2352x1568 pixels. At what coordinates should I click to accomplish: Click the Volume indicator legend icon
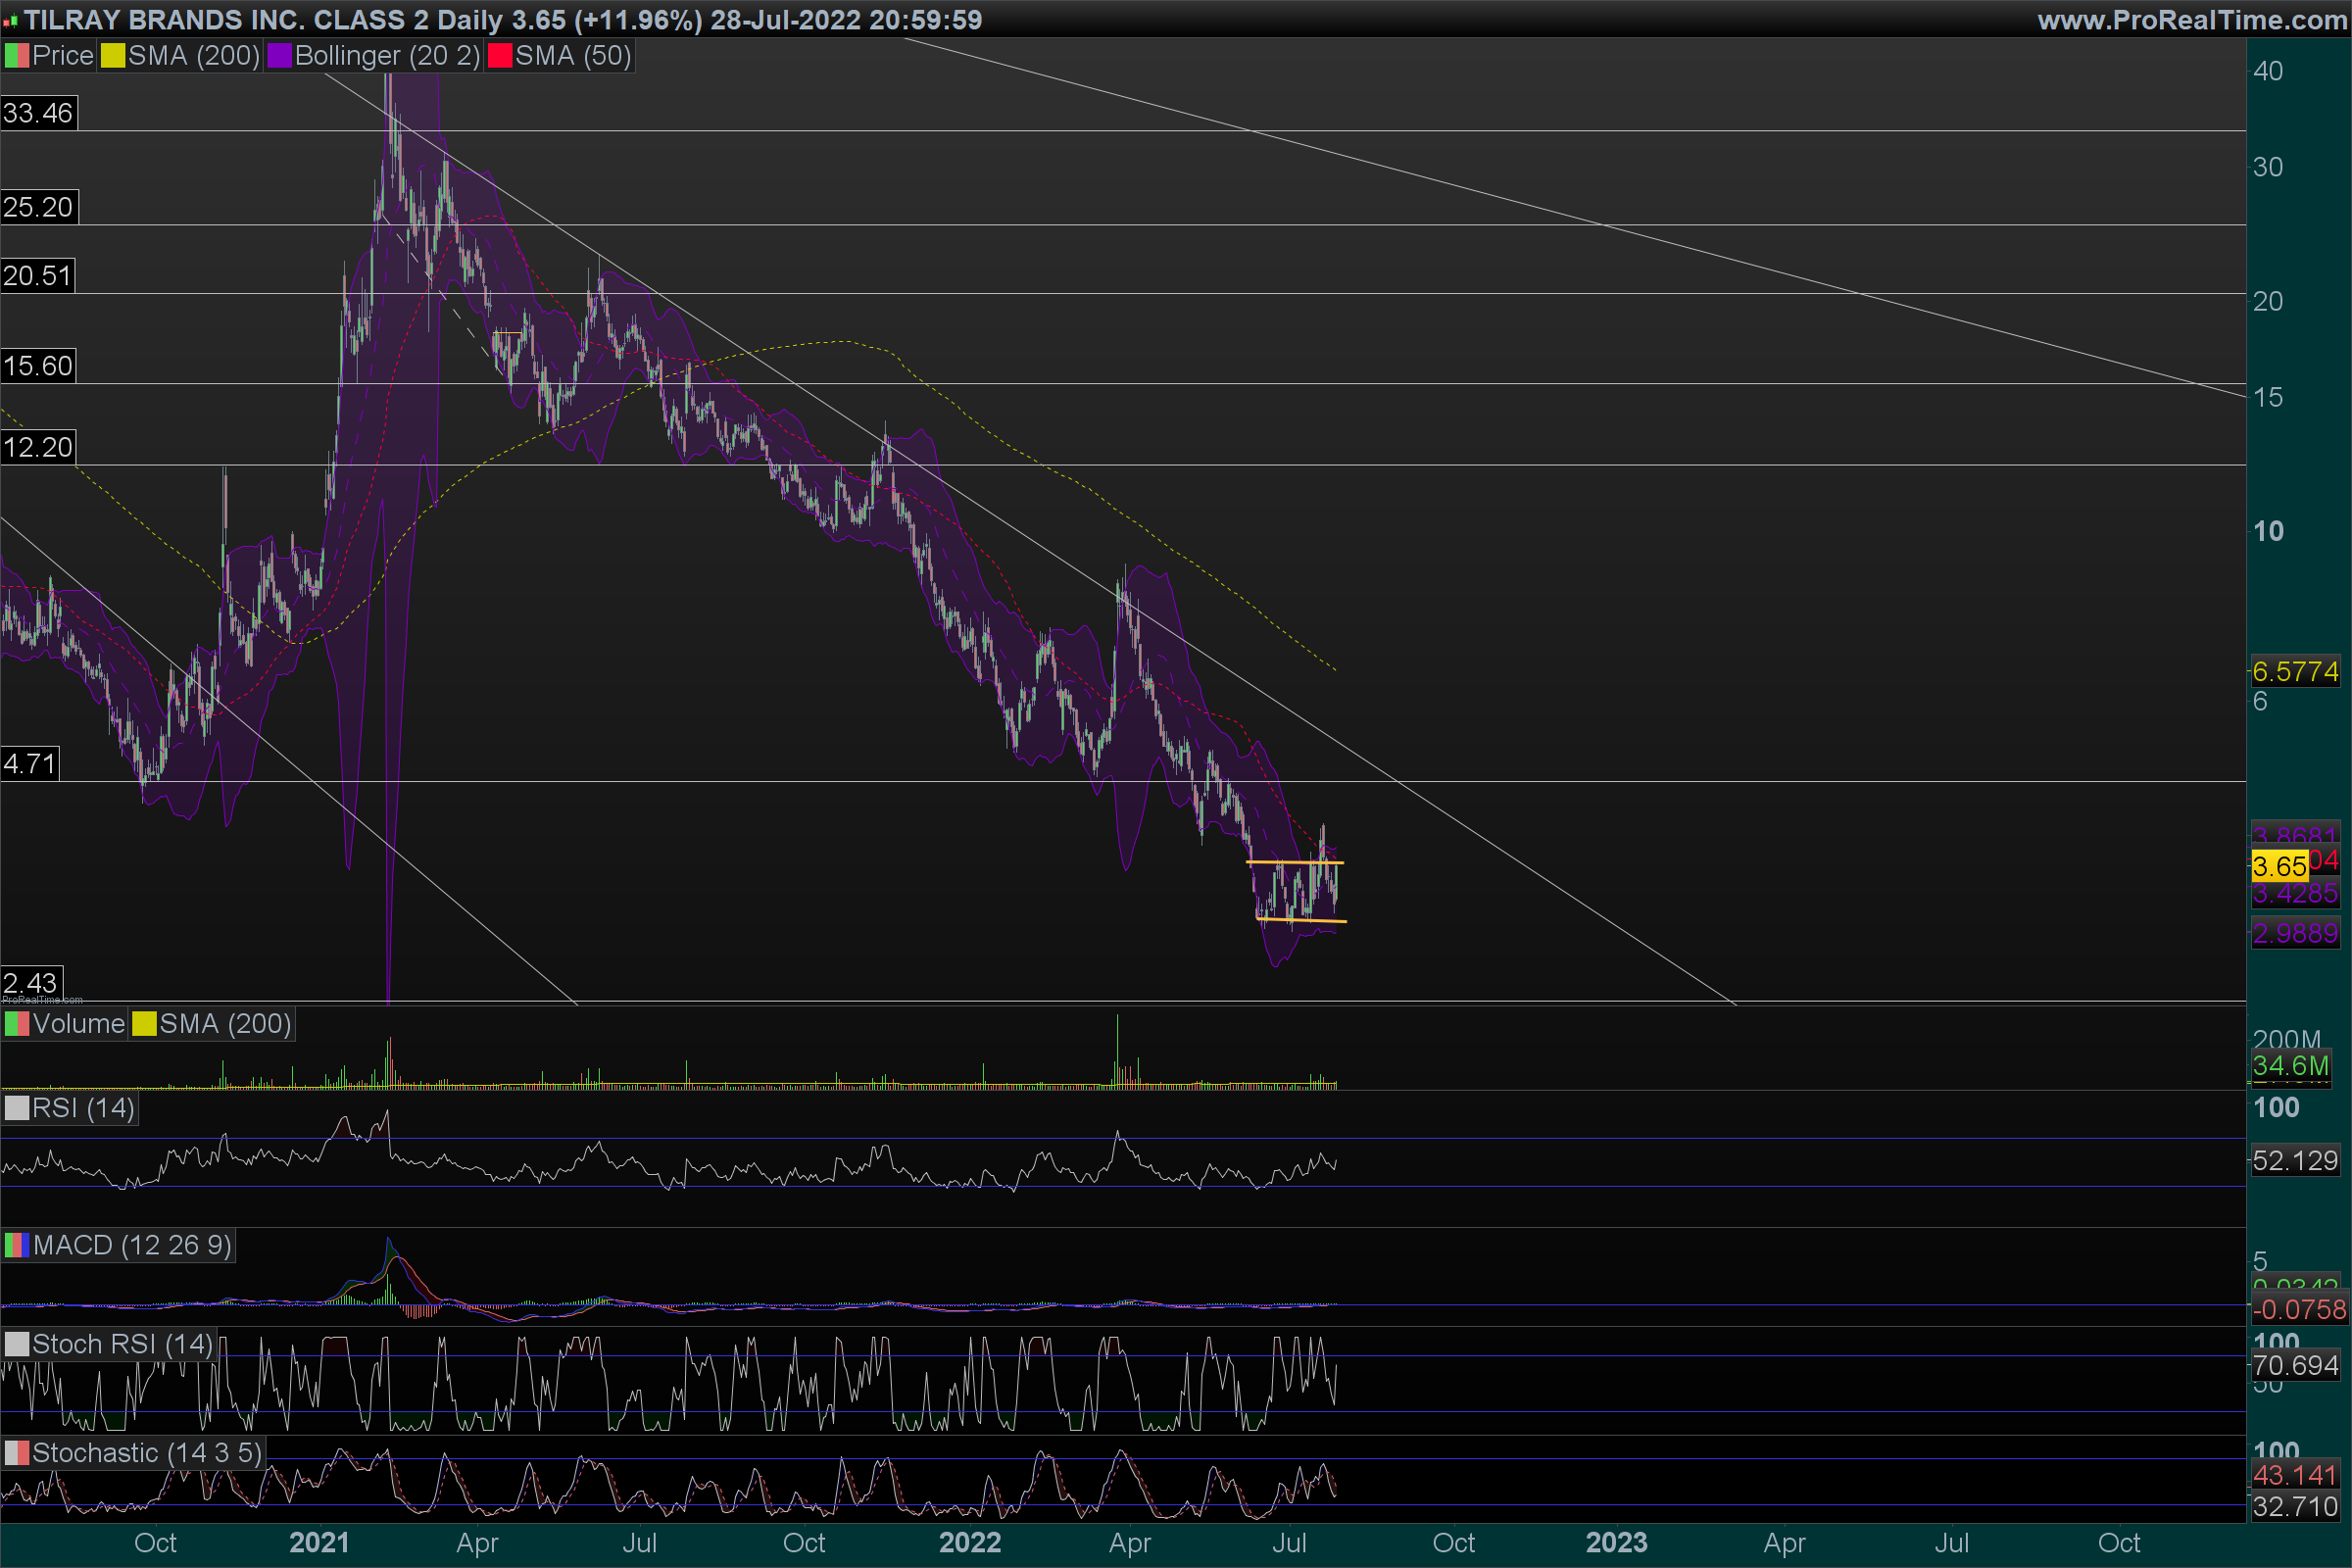click(x=16, y=1024)
